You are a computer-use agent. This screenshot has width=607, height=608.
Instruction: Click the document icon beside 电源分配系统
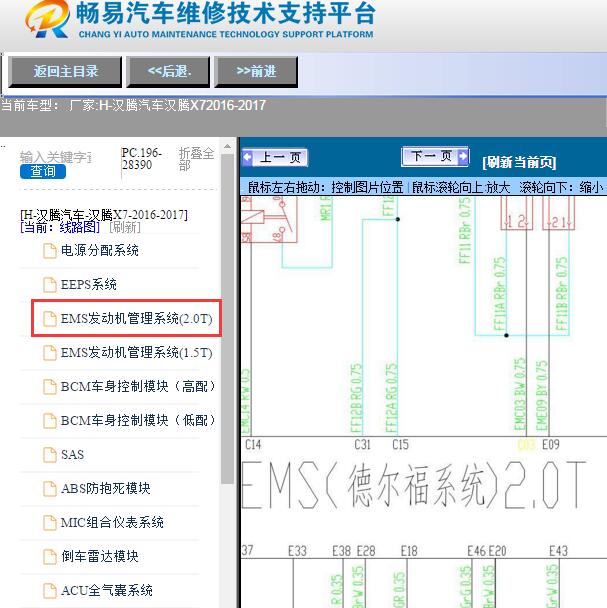[x=50, y=250]
